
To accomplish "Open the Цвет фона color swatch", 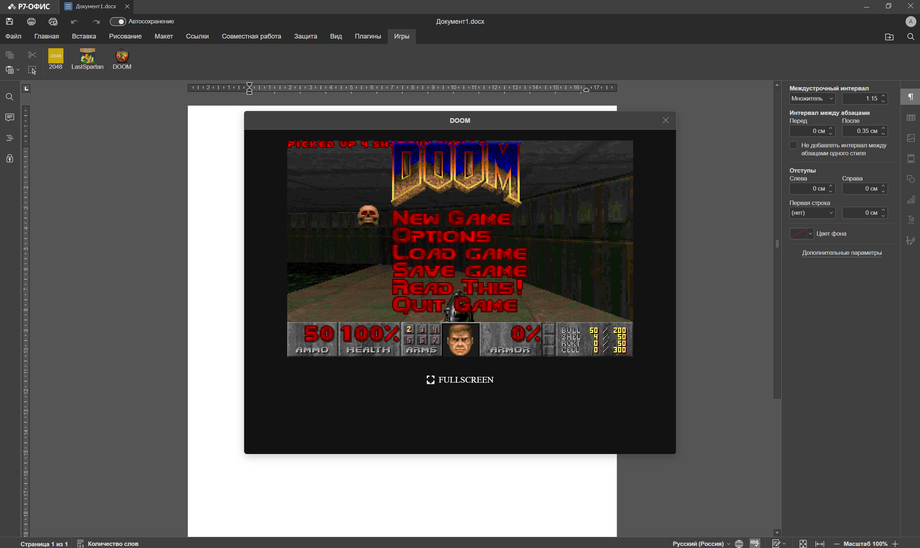I will (x=801, y=234).
